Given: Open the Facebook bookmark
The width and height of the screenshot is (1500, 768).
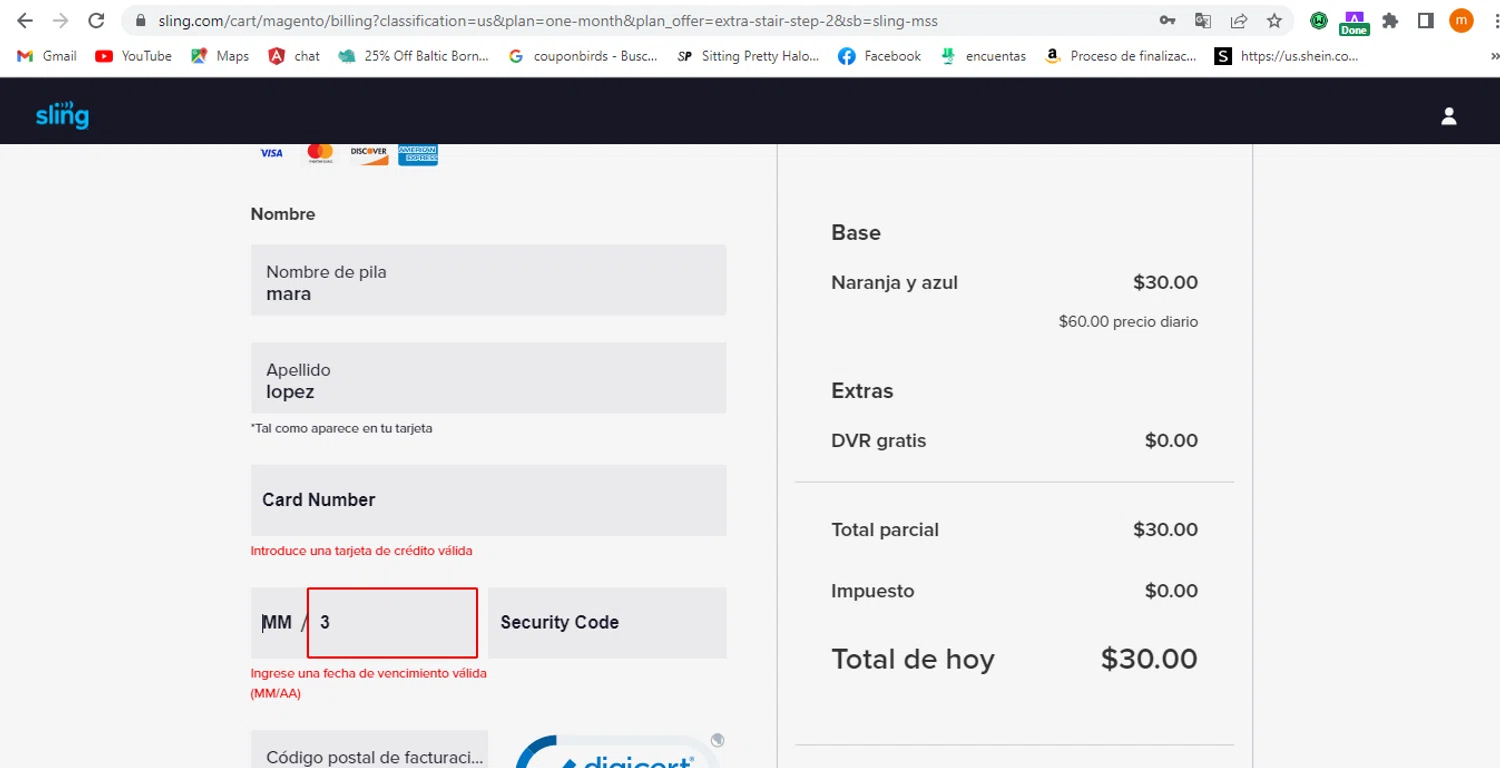Looking at the screenshot, I should [879, 56].
